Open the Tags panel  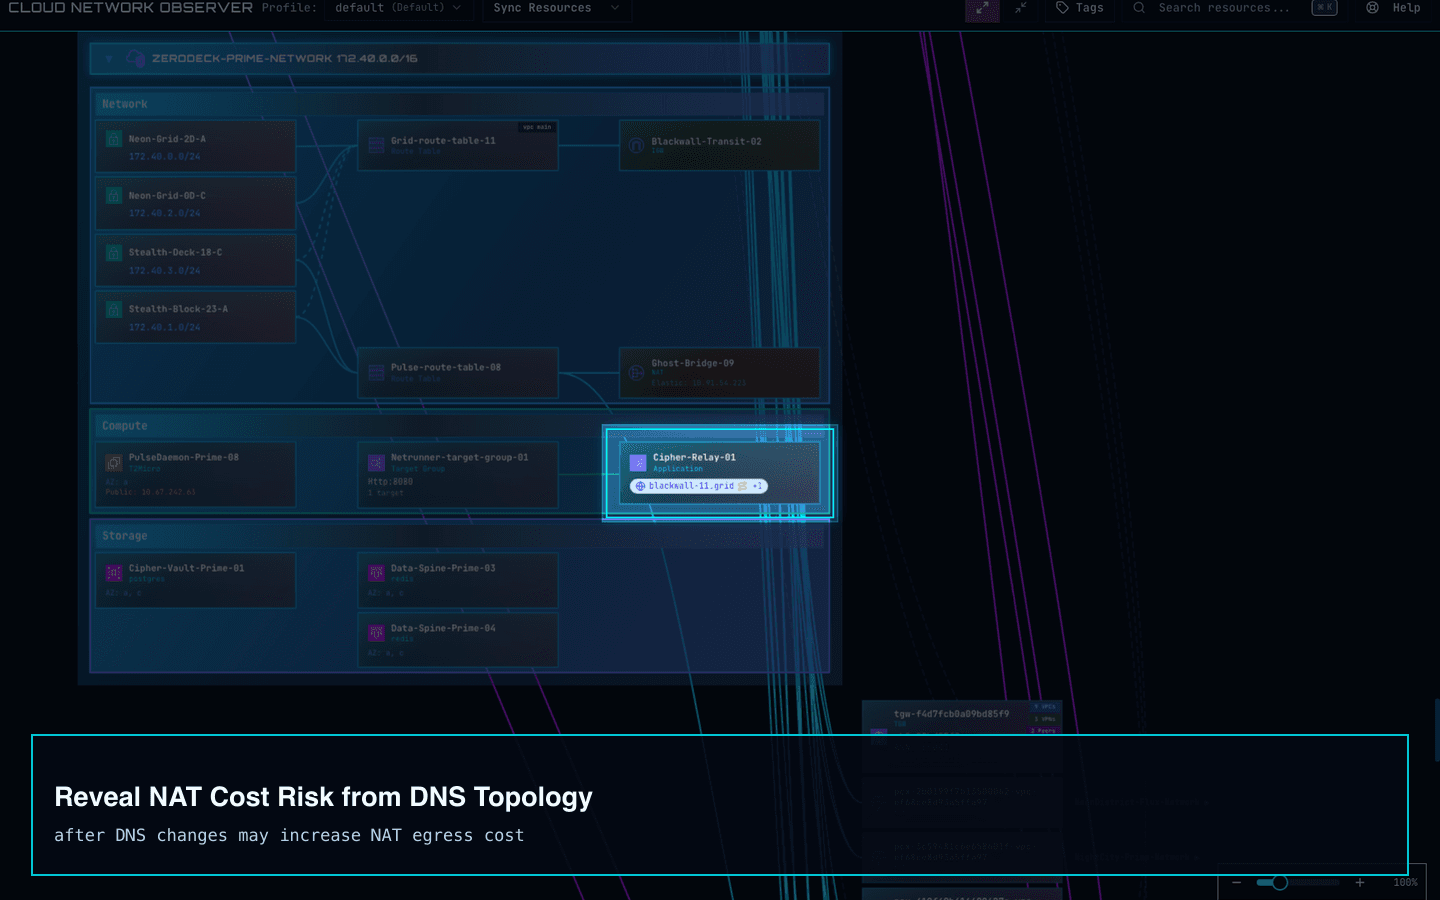coord(1079,8)
